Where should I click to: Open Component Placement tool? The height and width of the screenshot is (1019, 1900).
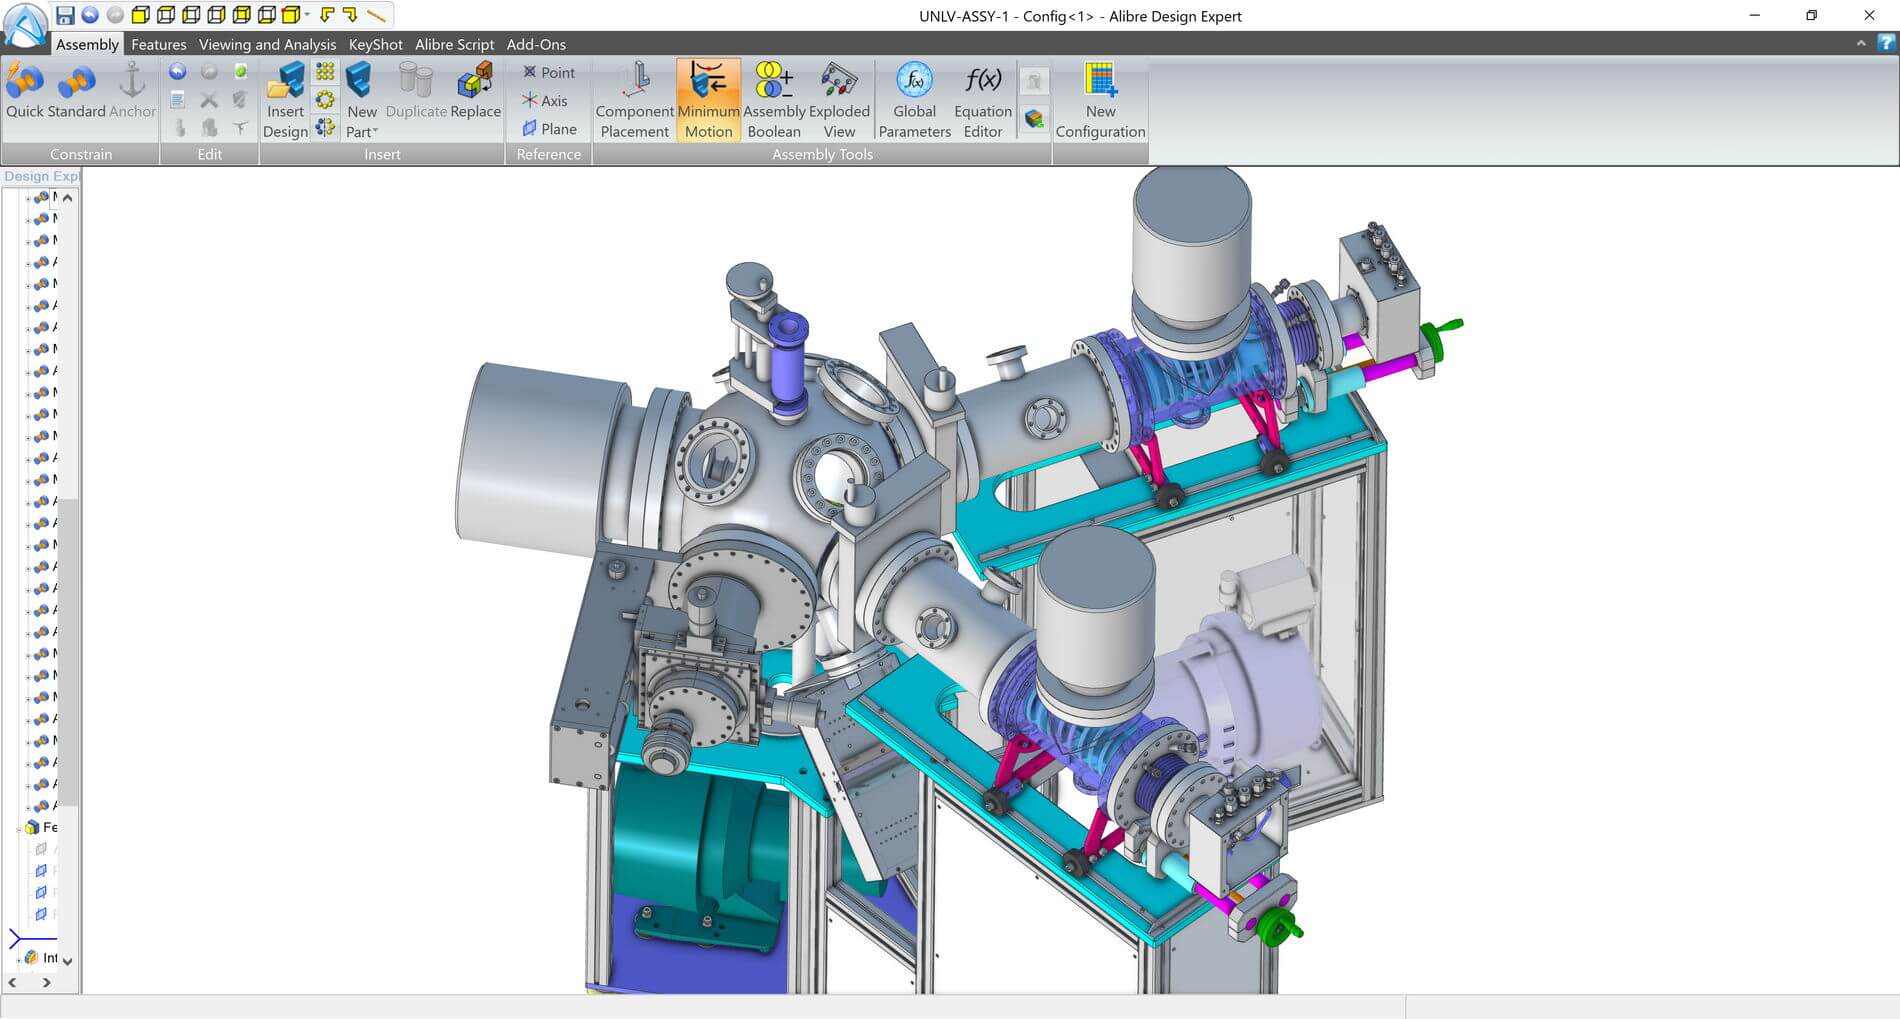click(x=634, y=100)
